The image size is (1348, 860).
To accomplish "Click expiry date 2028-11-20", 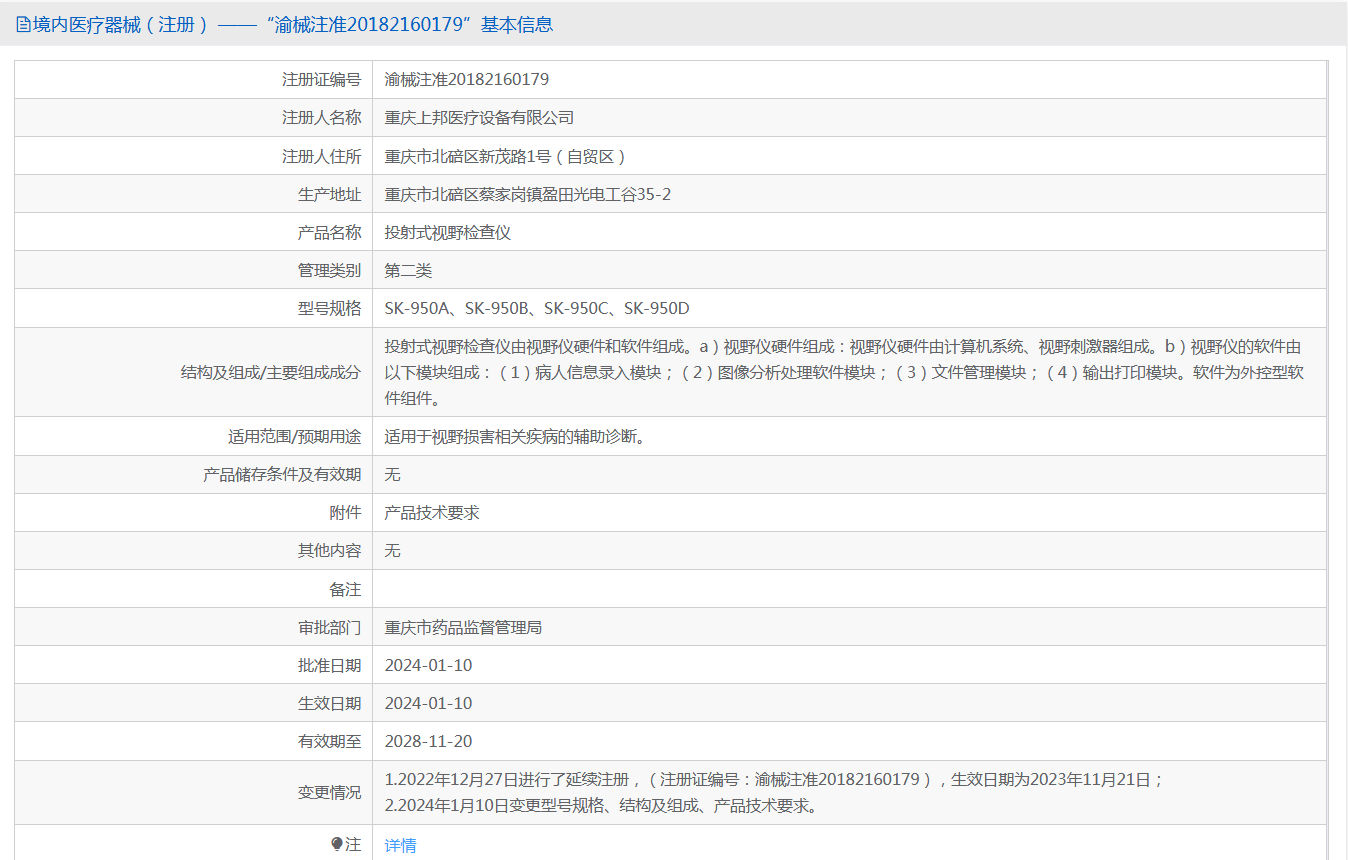I will (428, 741).
